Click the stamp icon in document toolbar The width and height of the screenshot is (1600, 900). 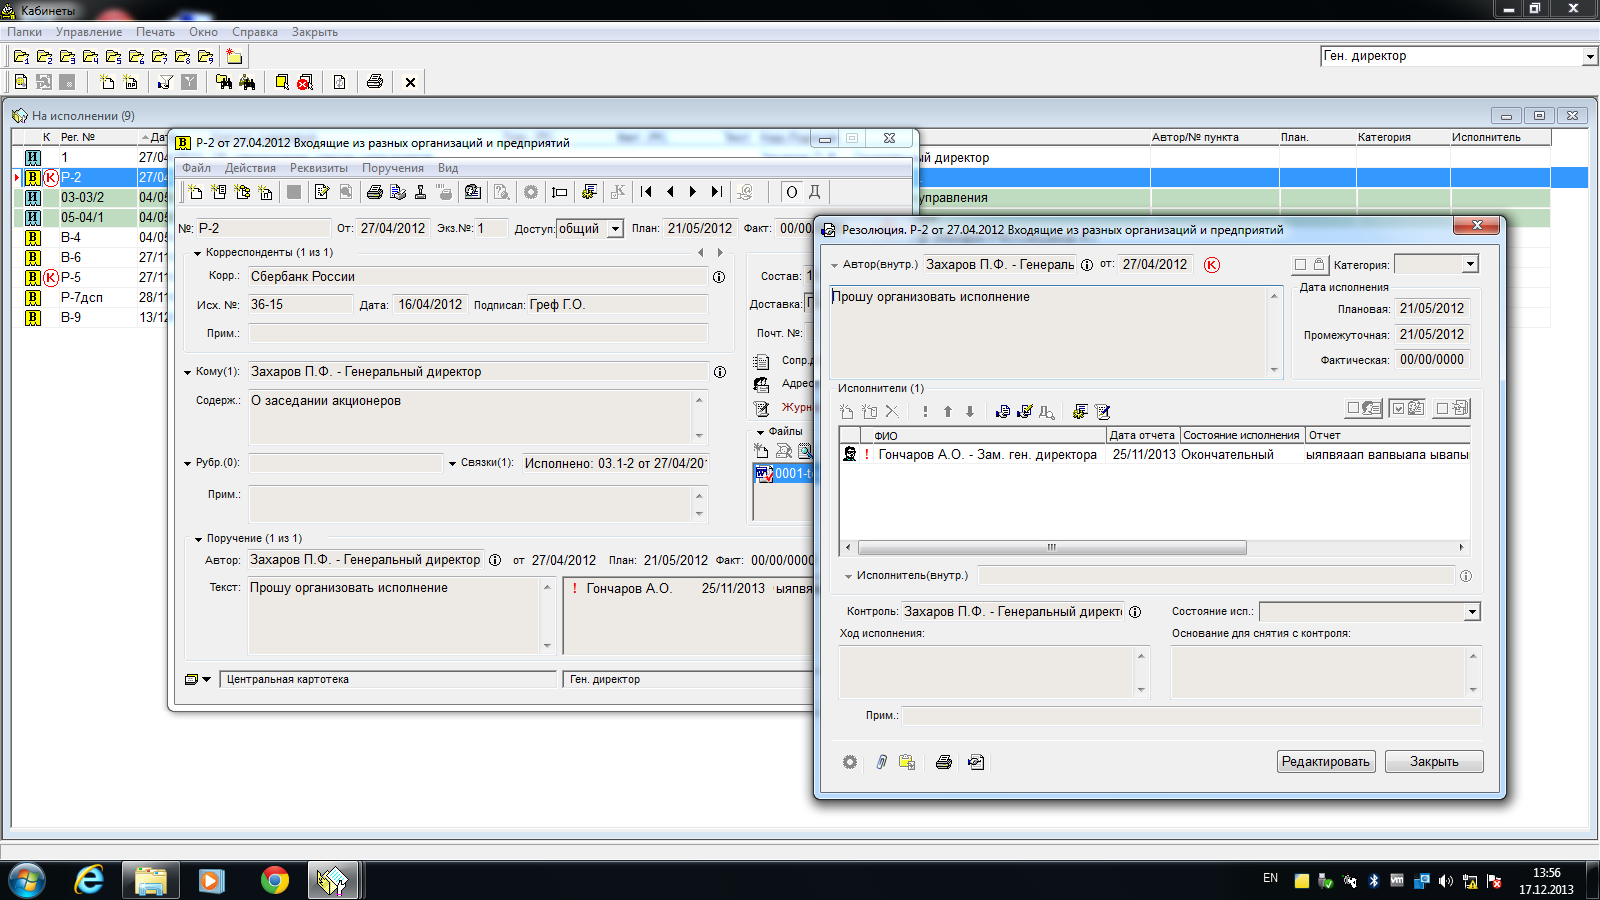[x=421, y=192]
